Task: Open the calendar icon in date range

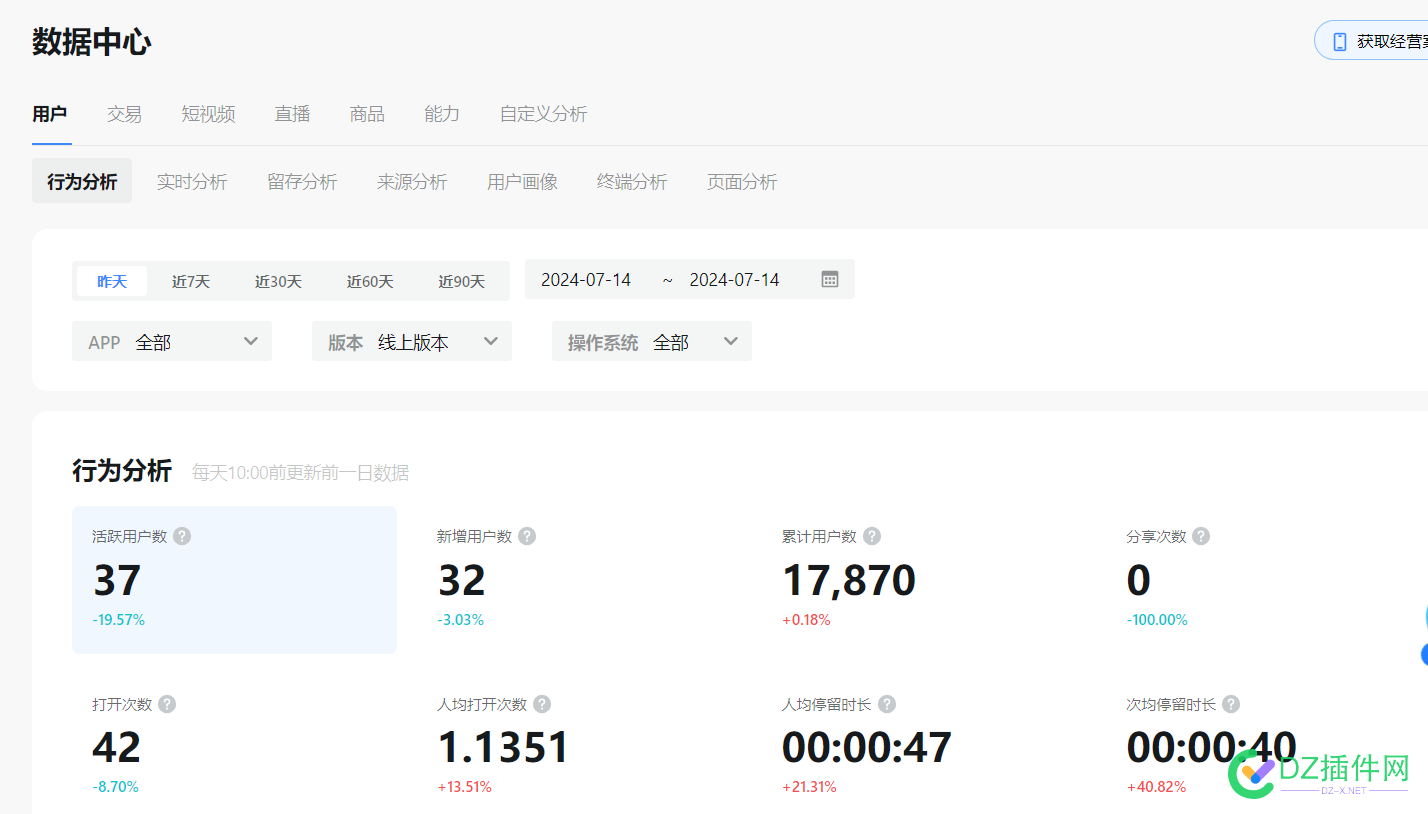Action: click(830, 279)
